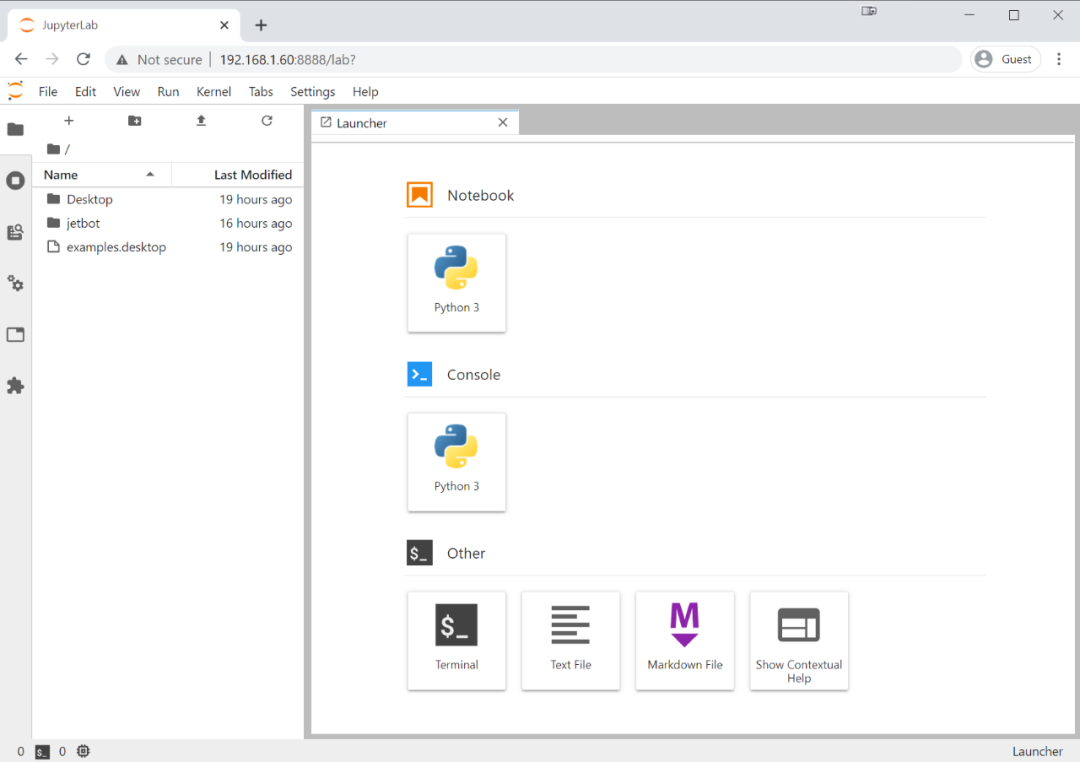Open the Chrome three-dot menu

[1059, 59]
